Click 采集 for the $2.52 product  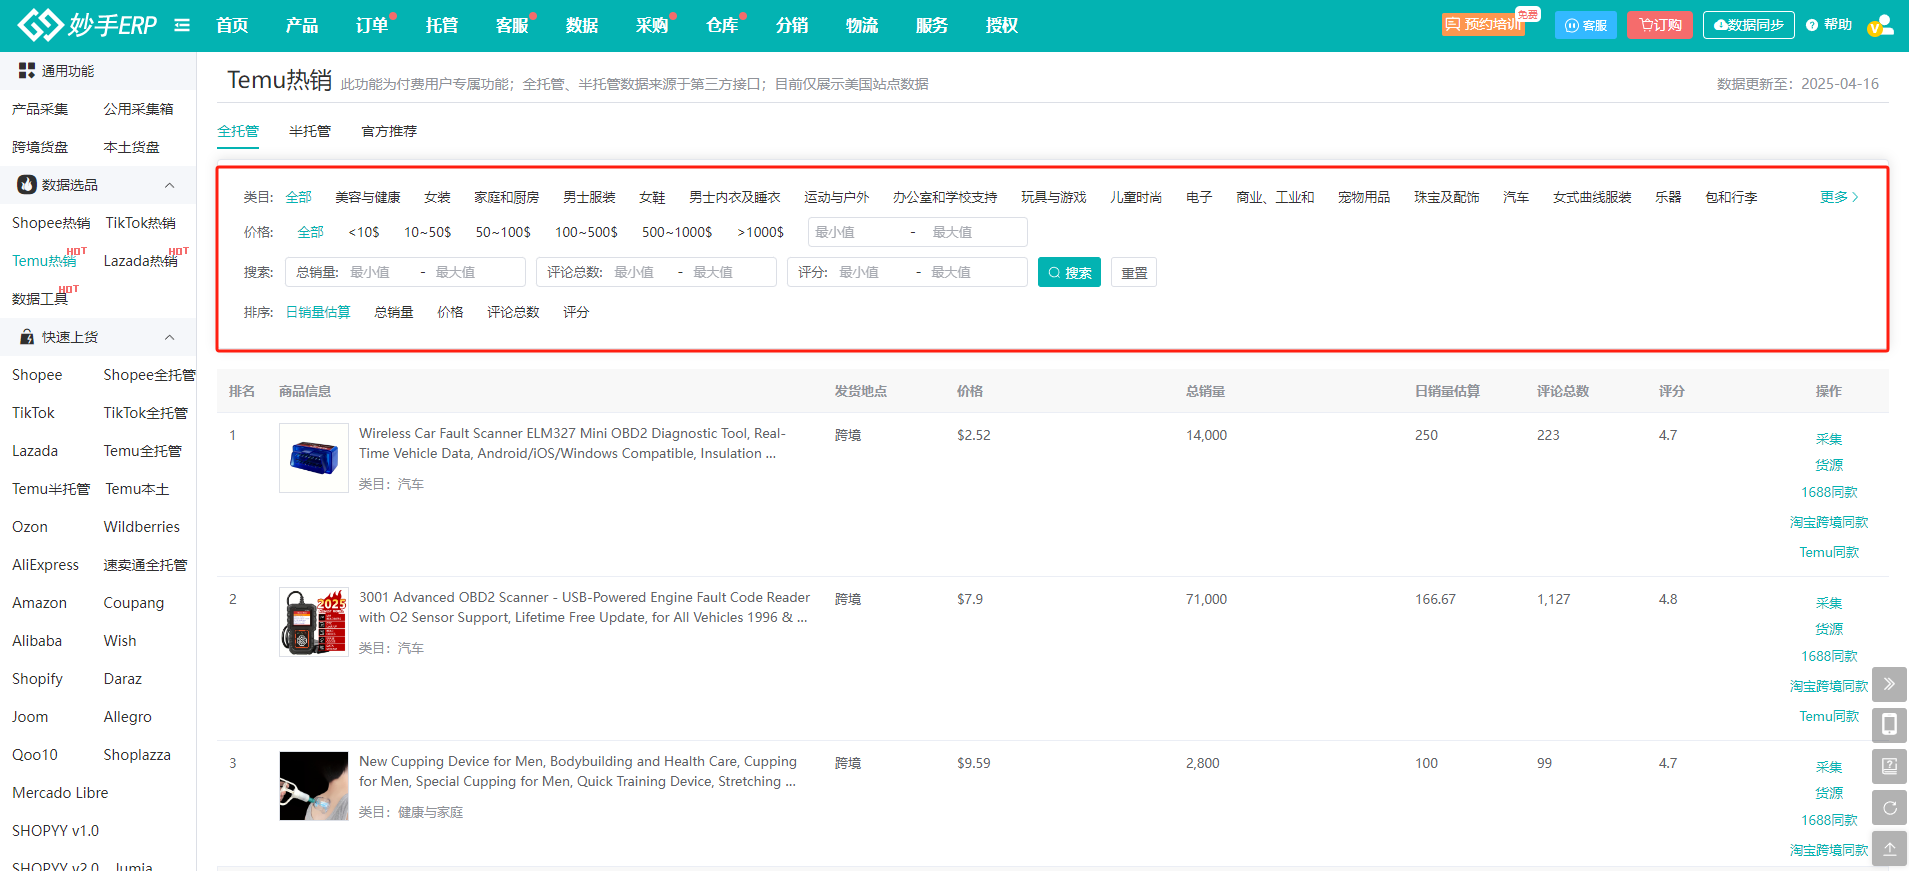(x=1829, y=439)
